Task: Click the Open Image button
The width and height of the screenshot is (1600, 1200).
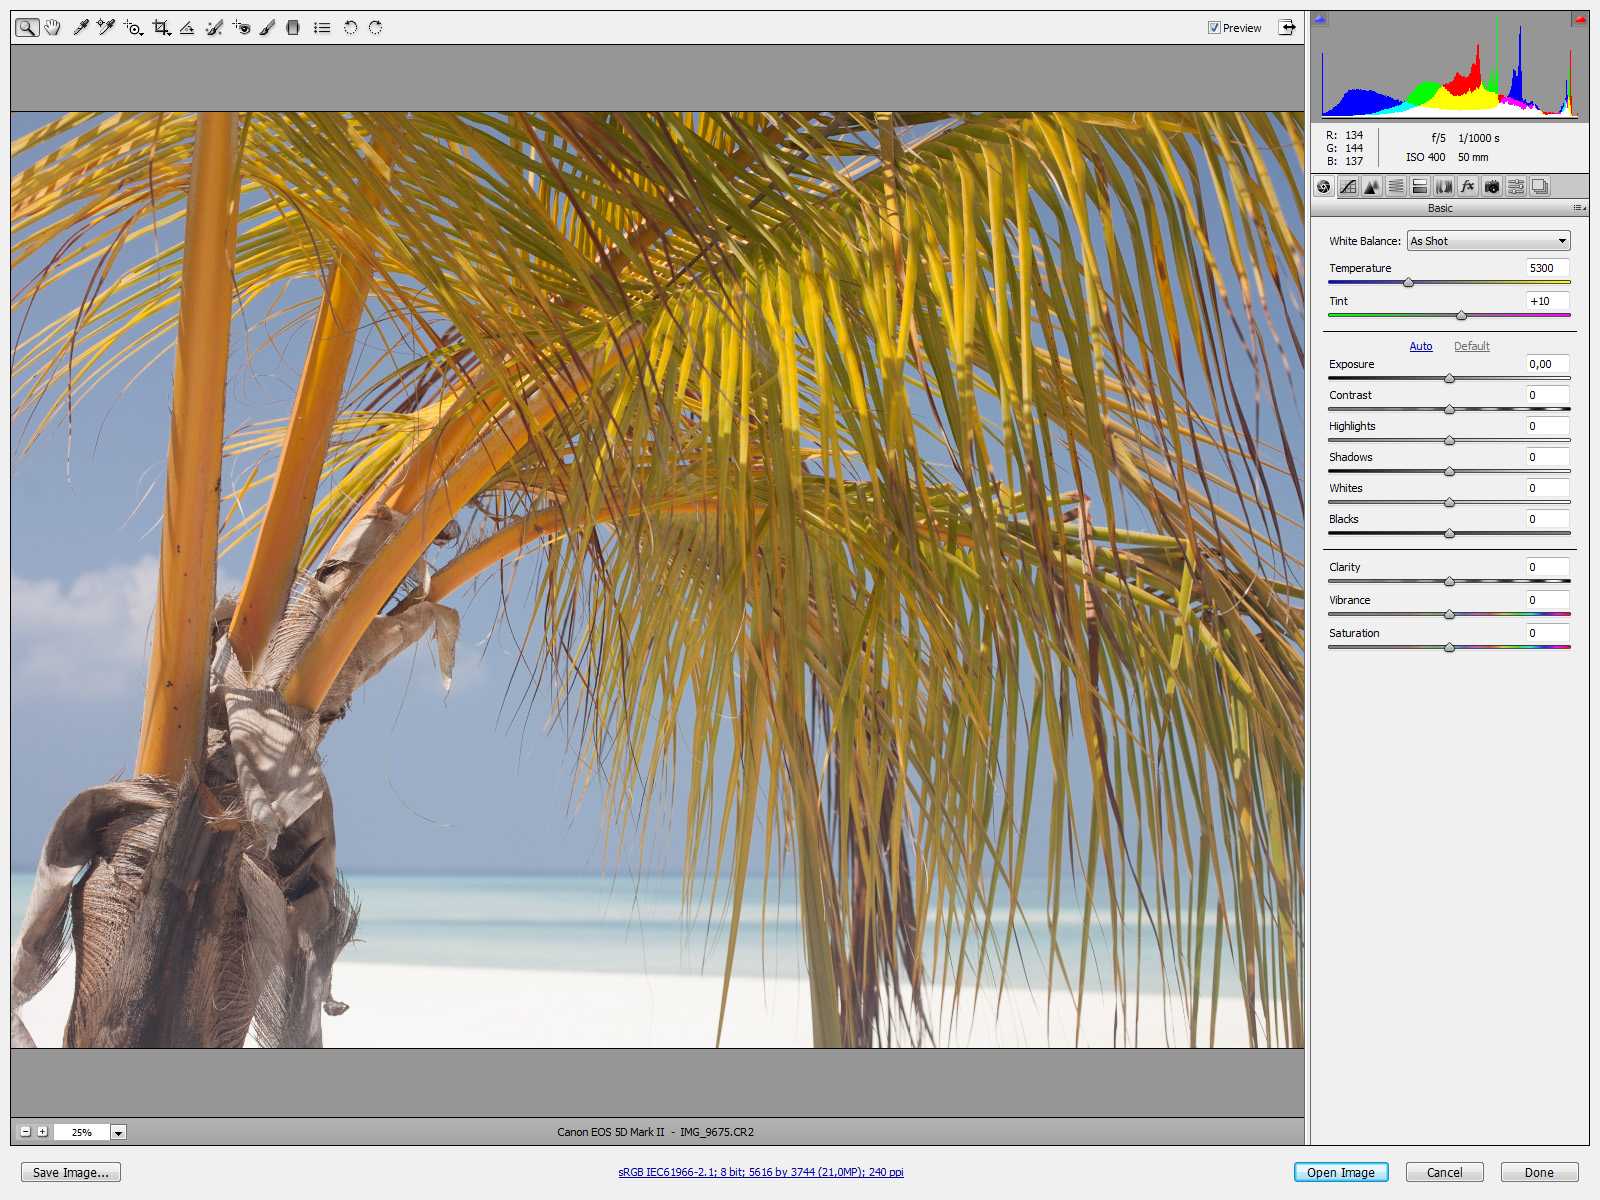Action: tap(1340, 1172)
